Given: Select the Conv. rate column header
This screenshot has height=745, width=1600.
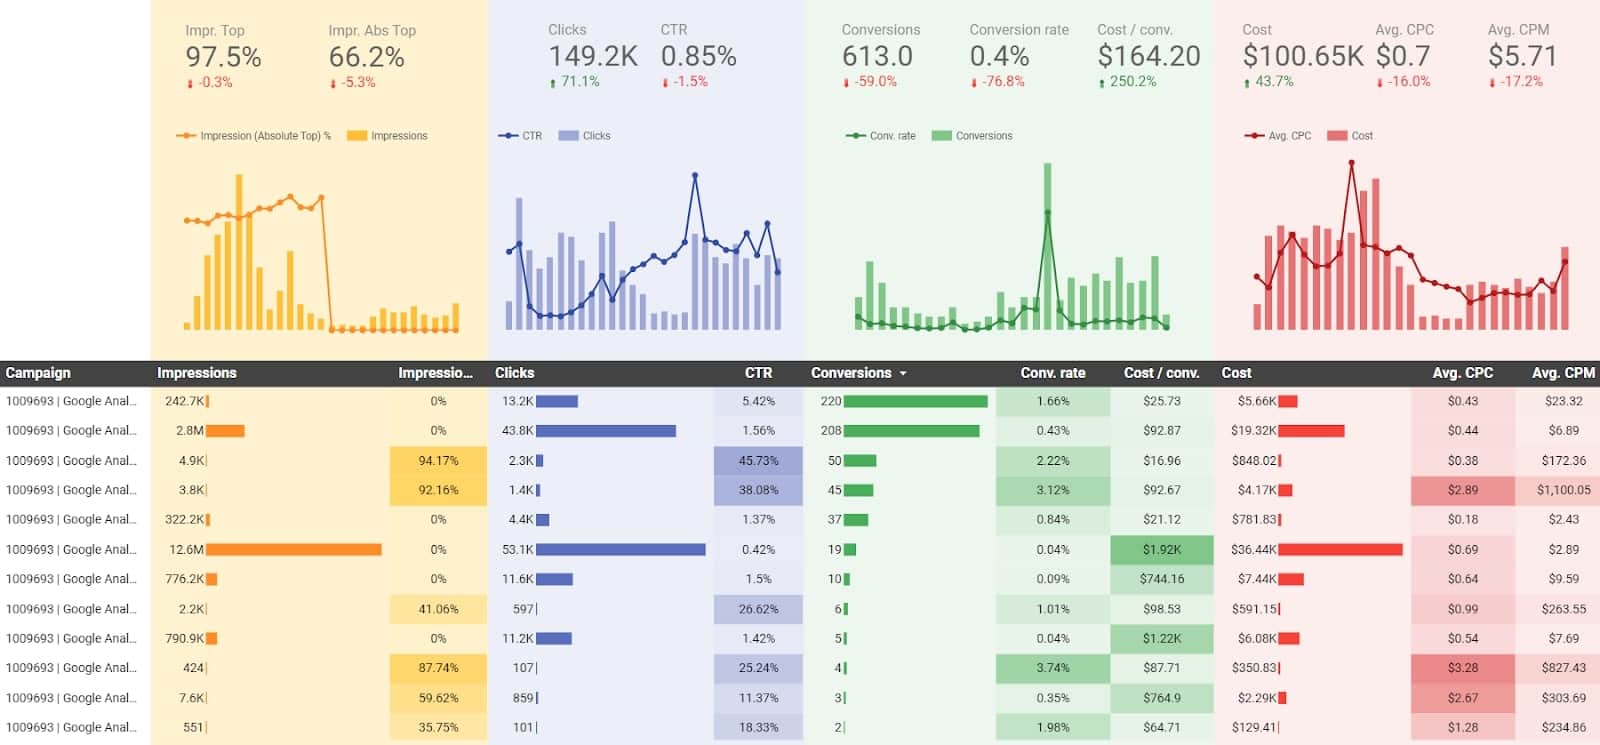Looking at the screenshot, I should pos(1052,373).
